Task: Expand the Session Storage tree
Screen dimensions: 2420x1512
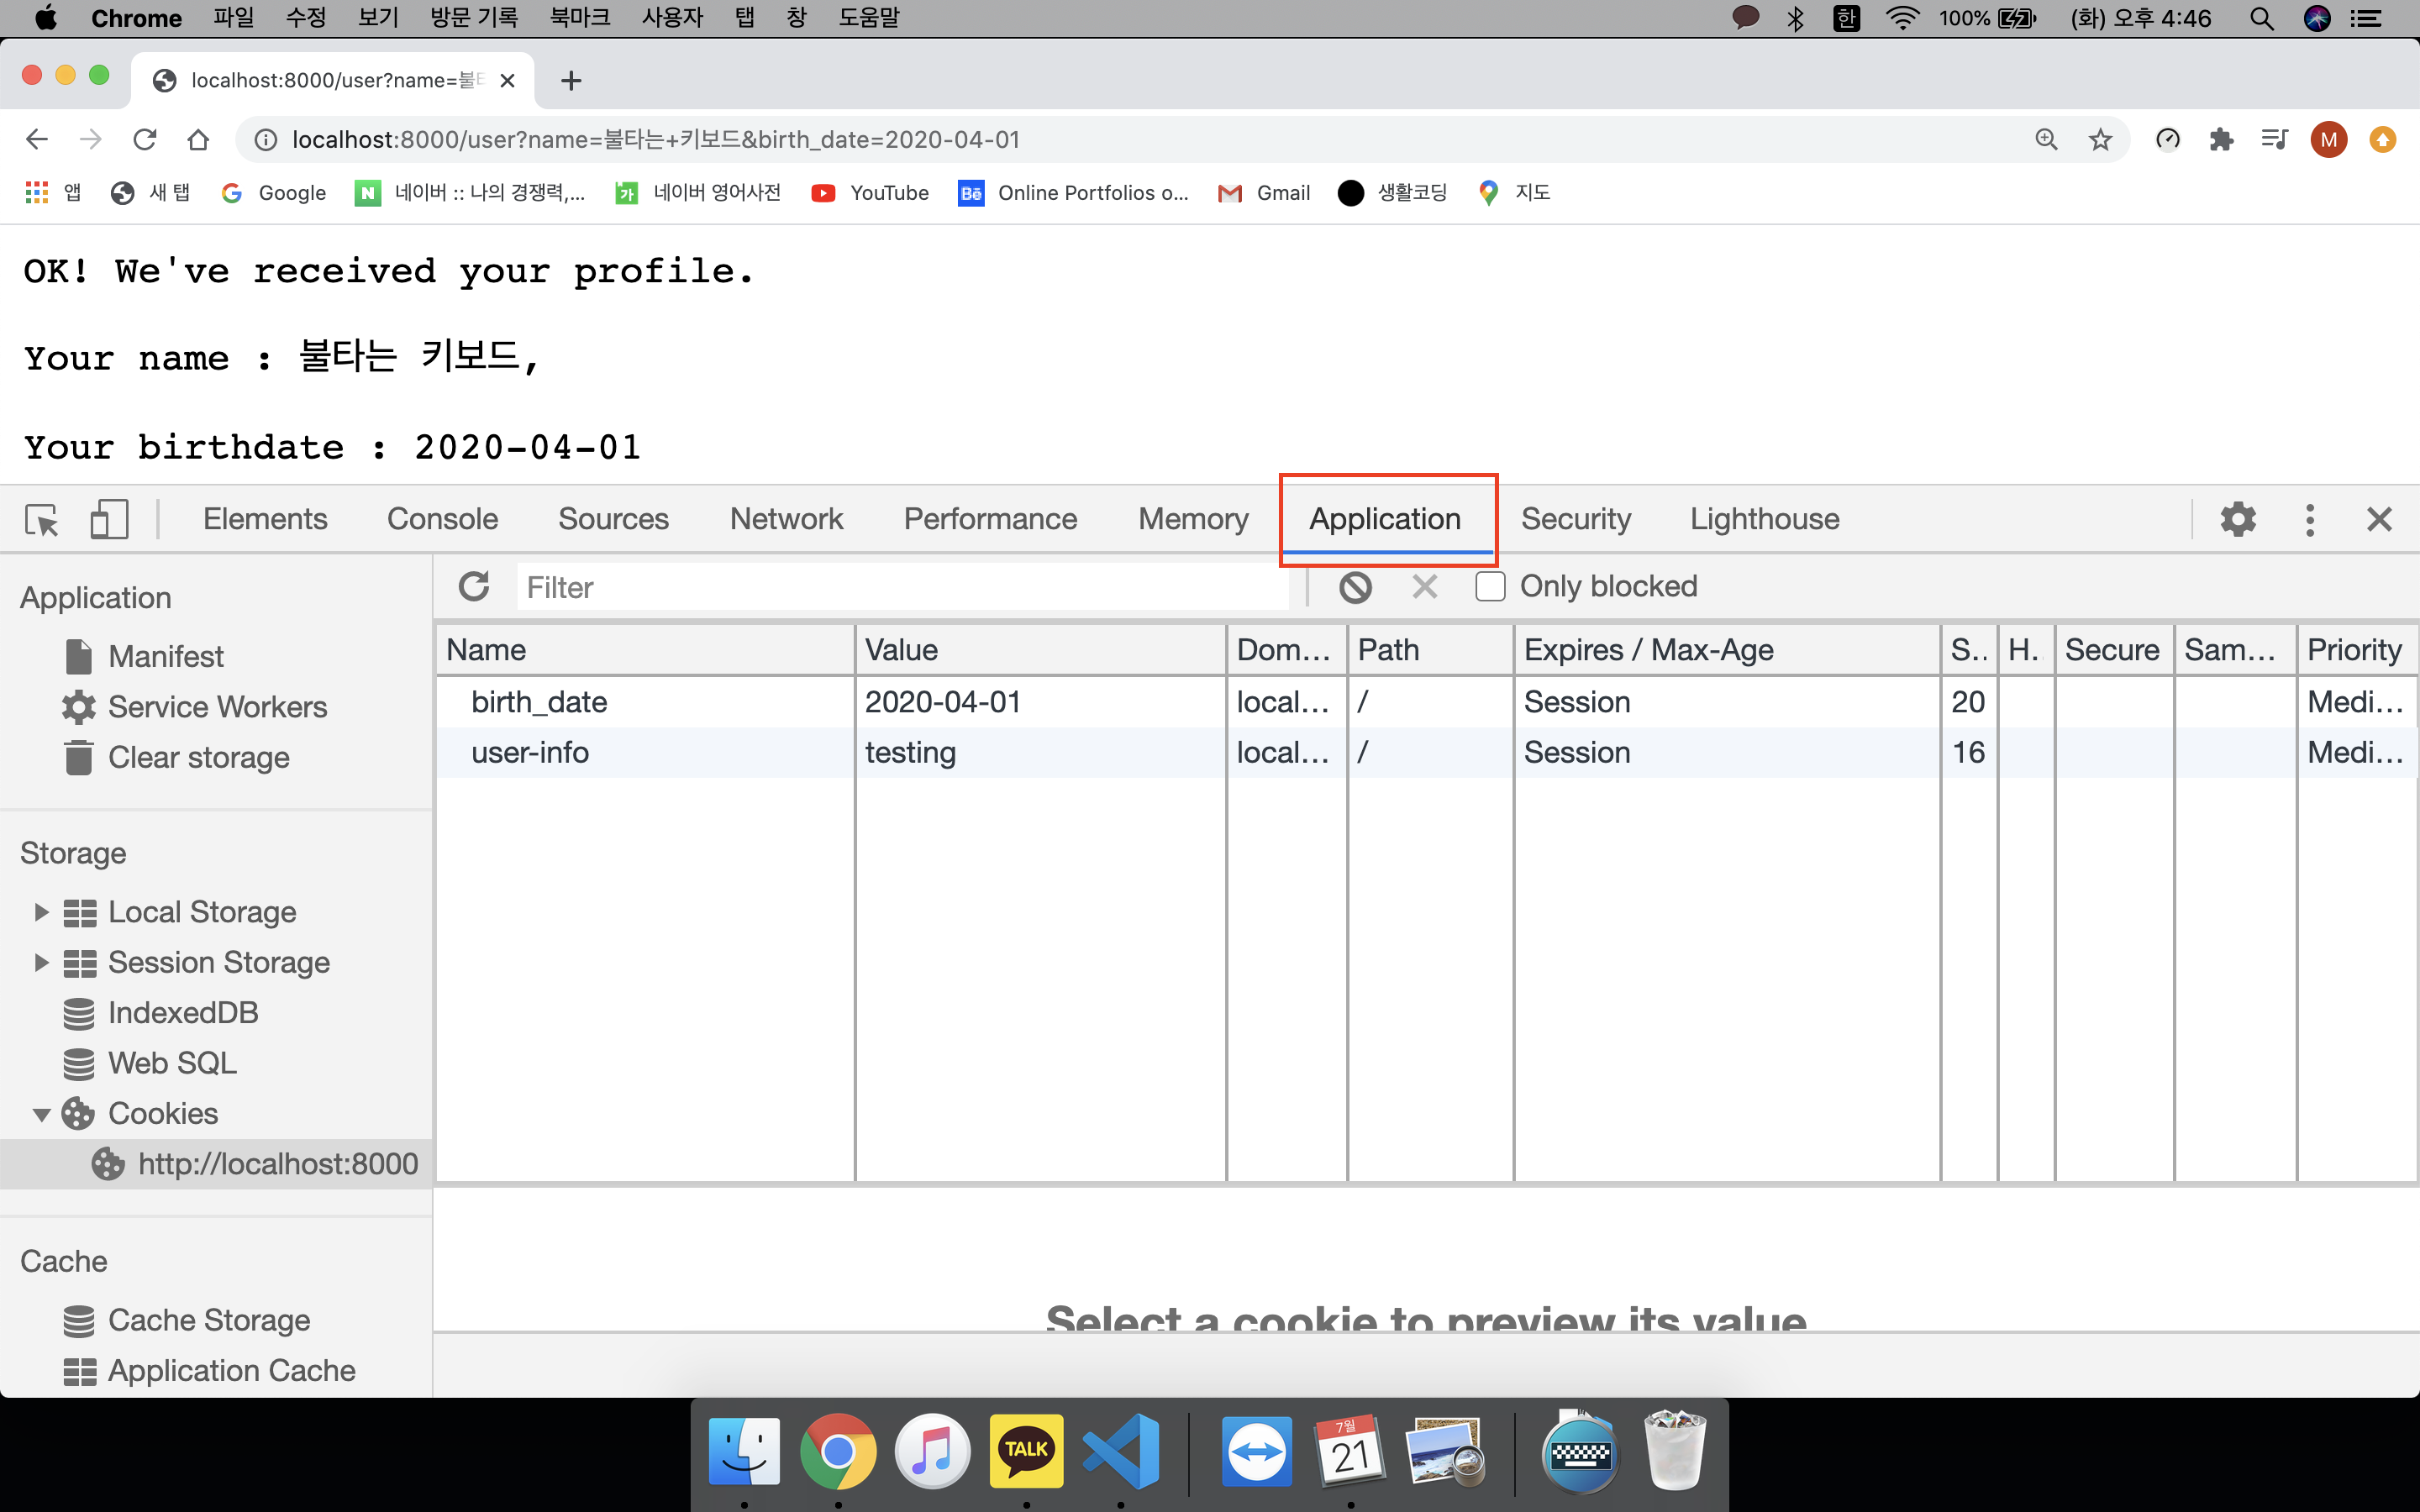Action: coord(41,962)
